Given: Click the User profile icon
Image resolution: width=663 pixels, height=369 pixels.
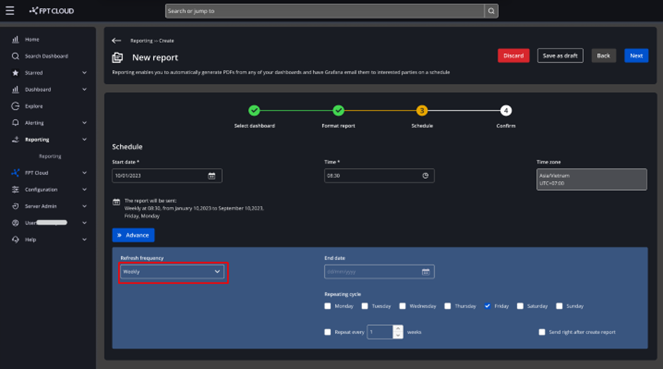Looking at the screenshot, I should pyautogui.click(x=15, y=223).
